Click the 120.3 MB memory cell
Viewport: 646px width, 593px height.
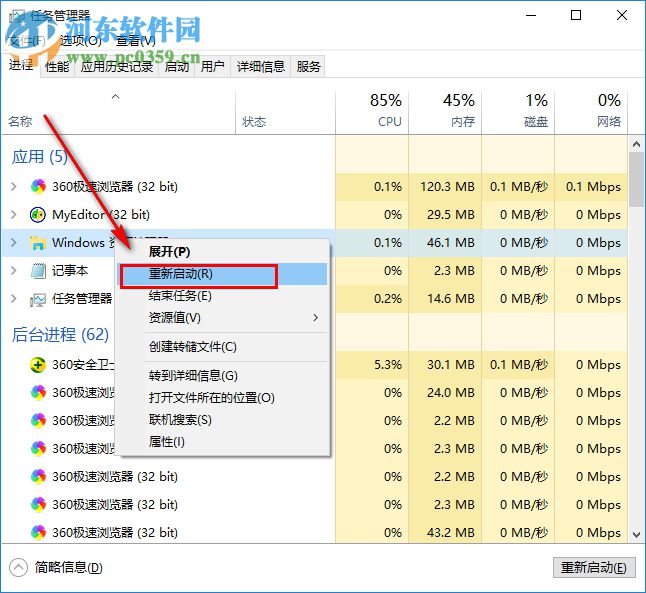pyautogui.click(x=445, y=187)
